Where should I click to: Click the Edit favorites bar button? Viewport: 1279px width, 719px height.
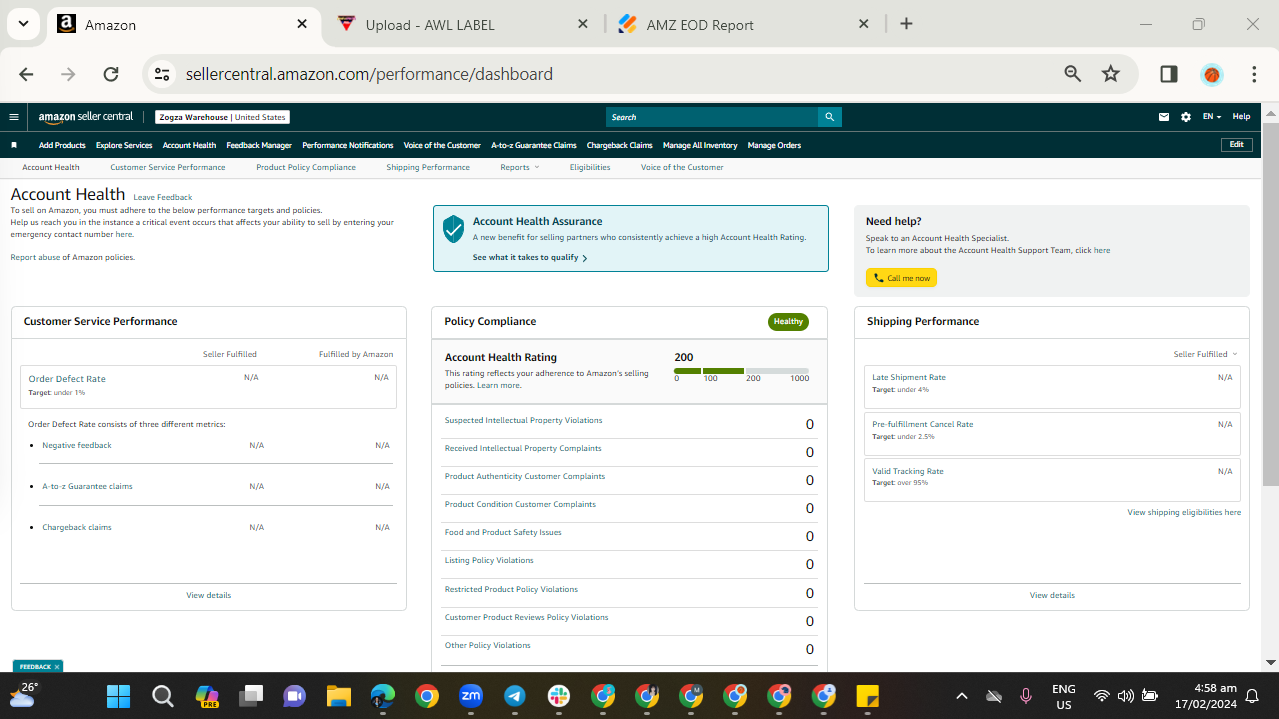coord(1237,145)
